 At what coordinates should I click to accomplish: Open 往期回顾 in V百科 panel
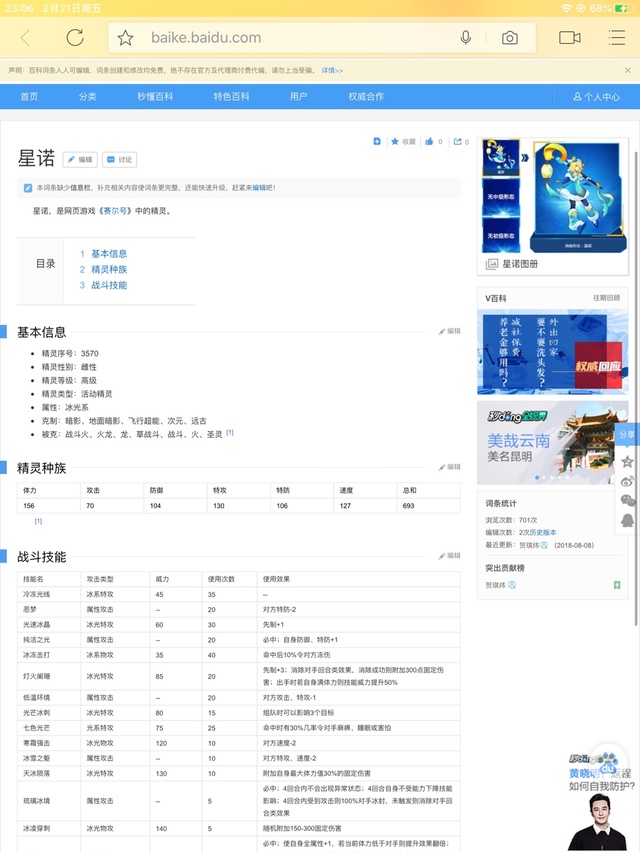click(x=606, y=298)
